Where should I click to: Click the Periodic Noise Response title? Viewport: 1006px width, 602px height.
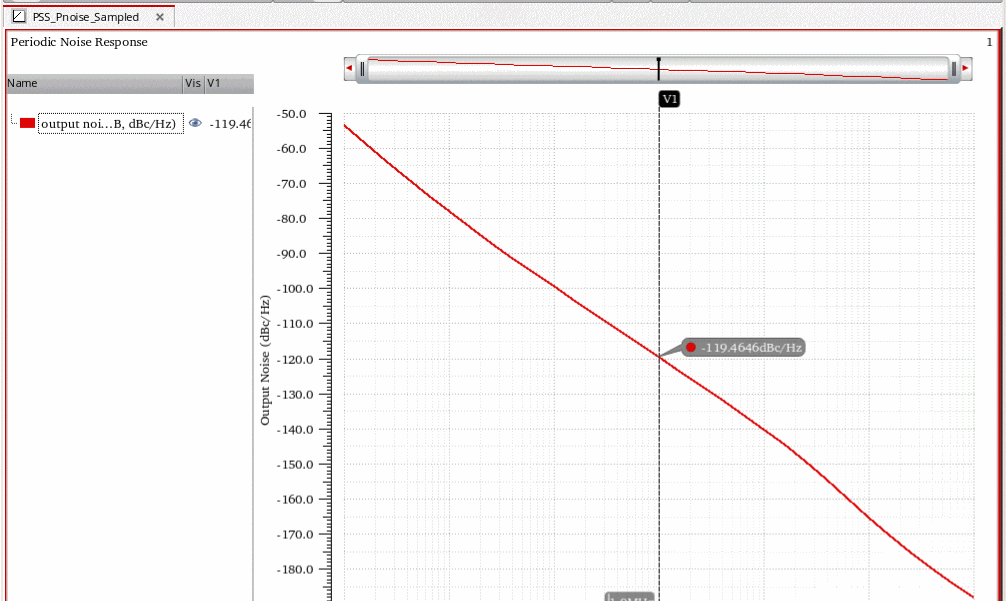click(79, 42)
